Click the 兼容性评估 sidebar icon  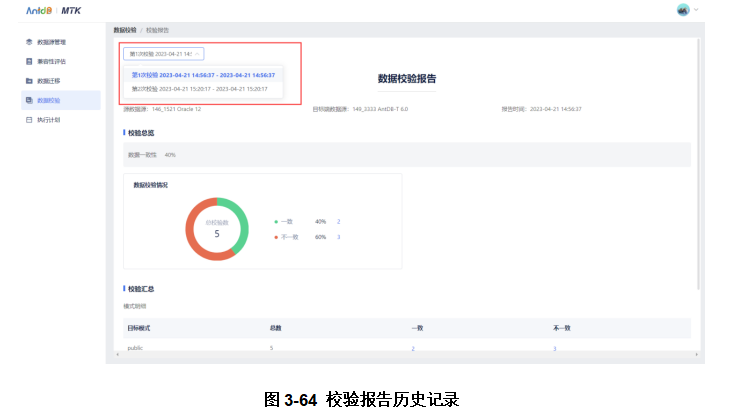pos(29,61)
